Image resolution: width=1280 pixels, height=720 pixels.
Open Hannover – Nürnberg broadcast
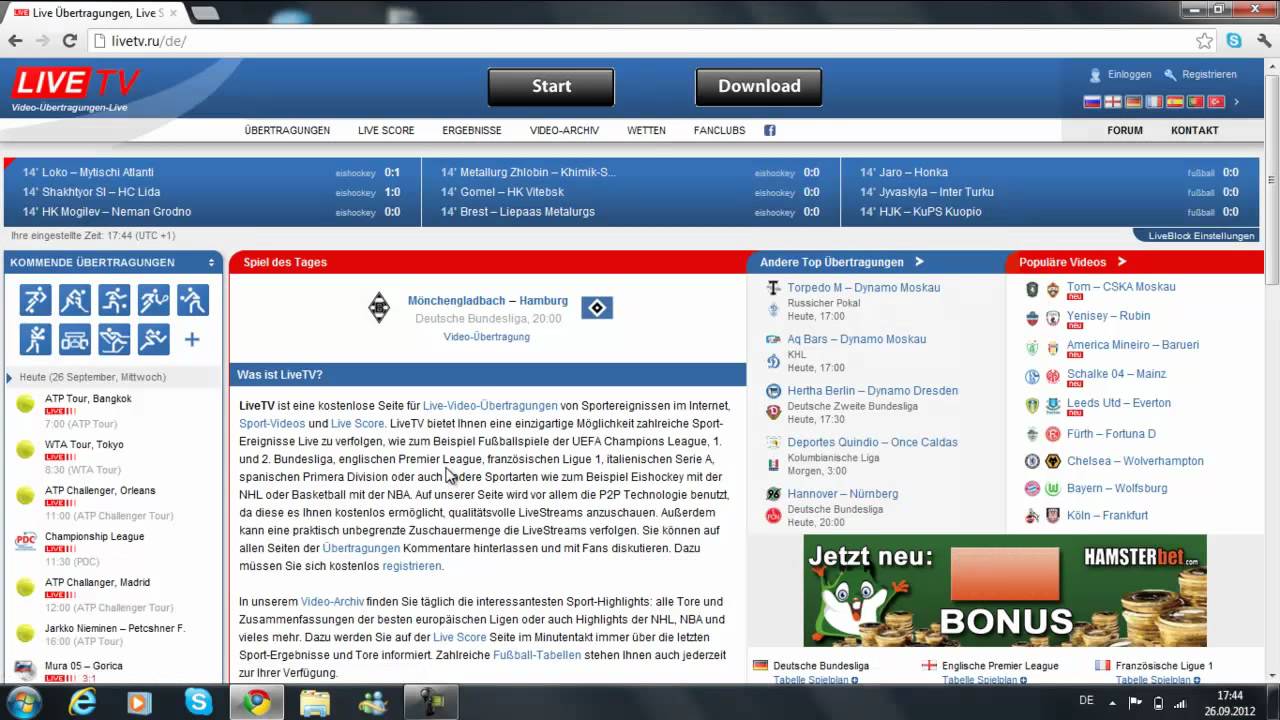(x=842, y=493)
